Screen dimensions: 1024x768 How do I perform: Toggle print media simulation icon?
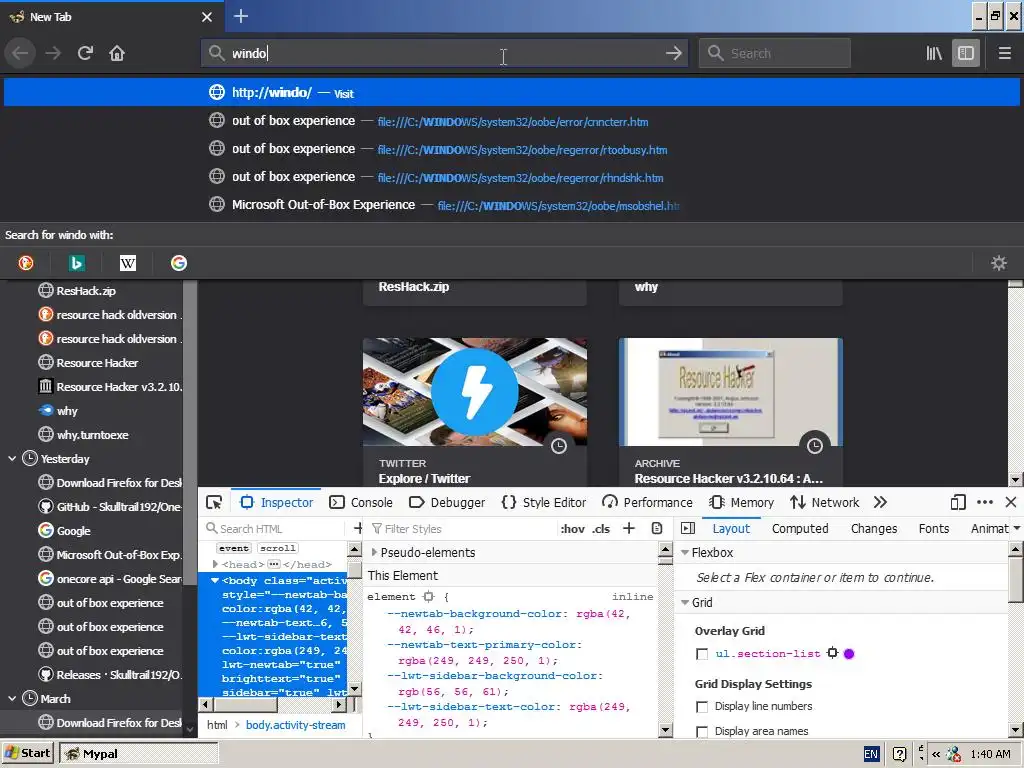tap(657, 528)
